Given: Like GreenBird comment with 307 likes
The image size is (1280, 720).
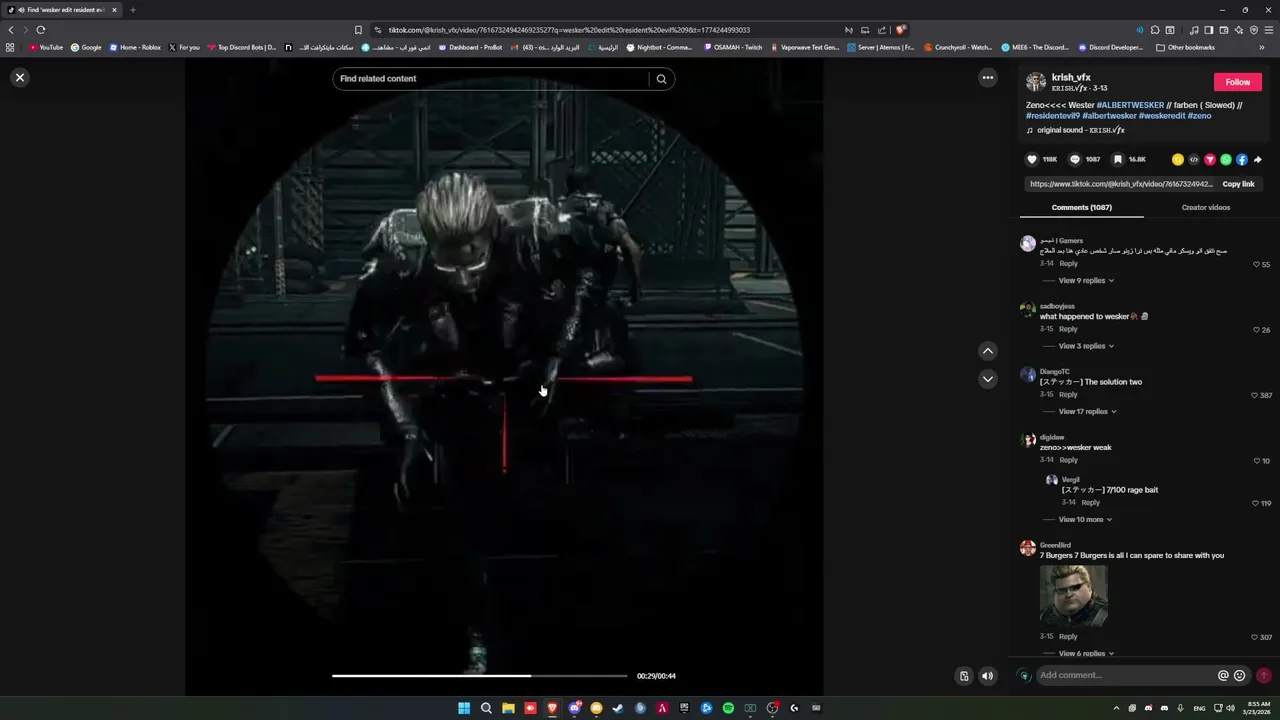Looking at the screenshot, I should click(1254, 638).
